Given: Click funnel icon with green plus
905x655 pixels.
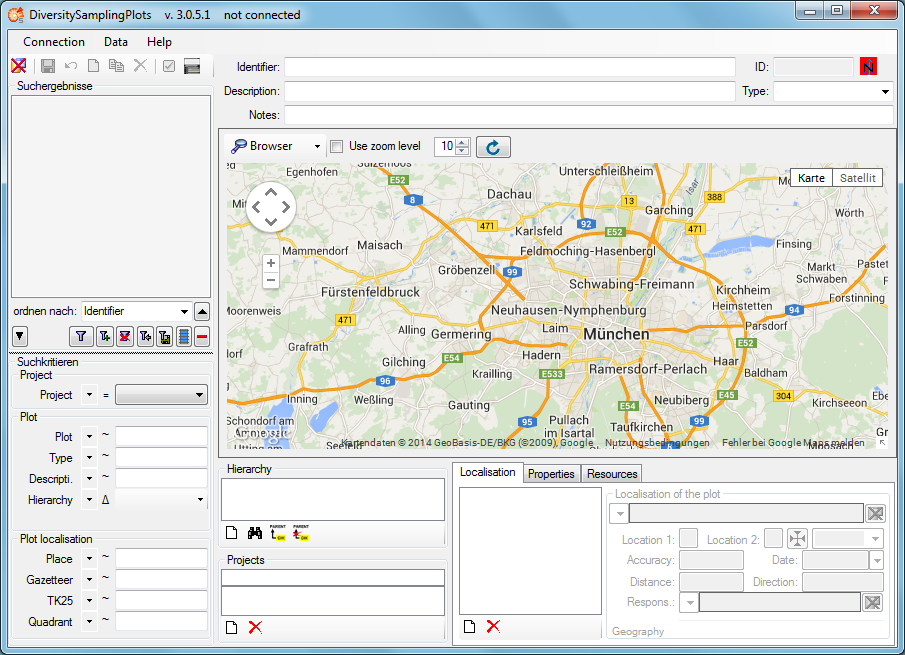Looking at the screenshot, I should [x=104, y=336].
